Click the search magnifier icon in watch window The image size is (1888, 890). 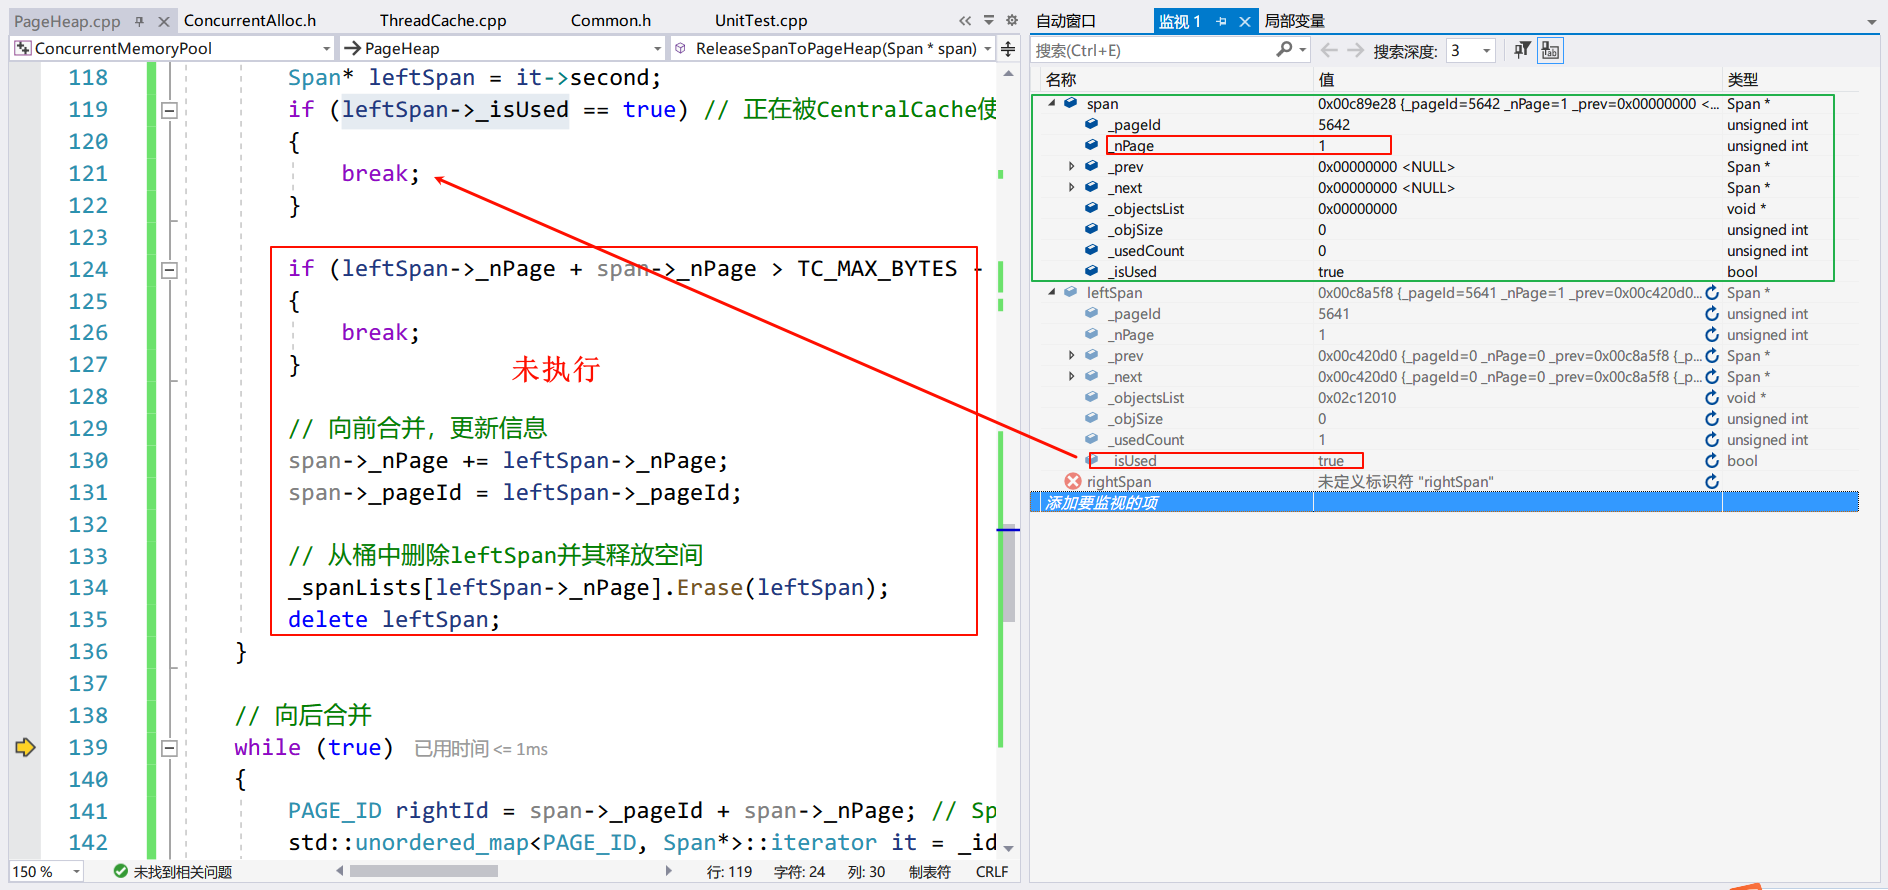coord(1284,50)
